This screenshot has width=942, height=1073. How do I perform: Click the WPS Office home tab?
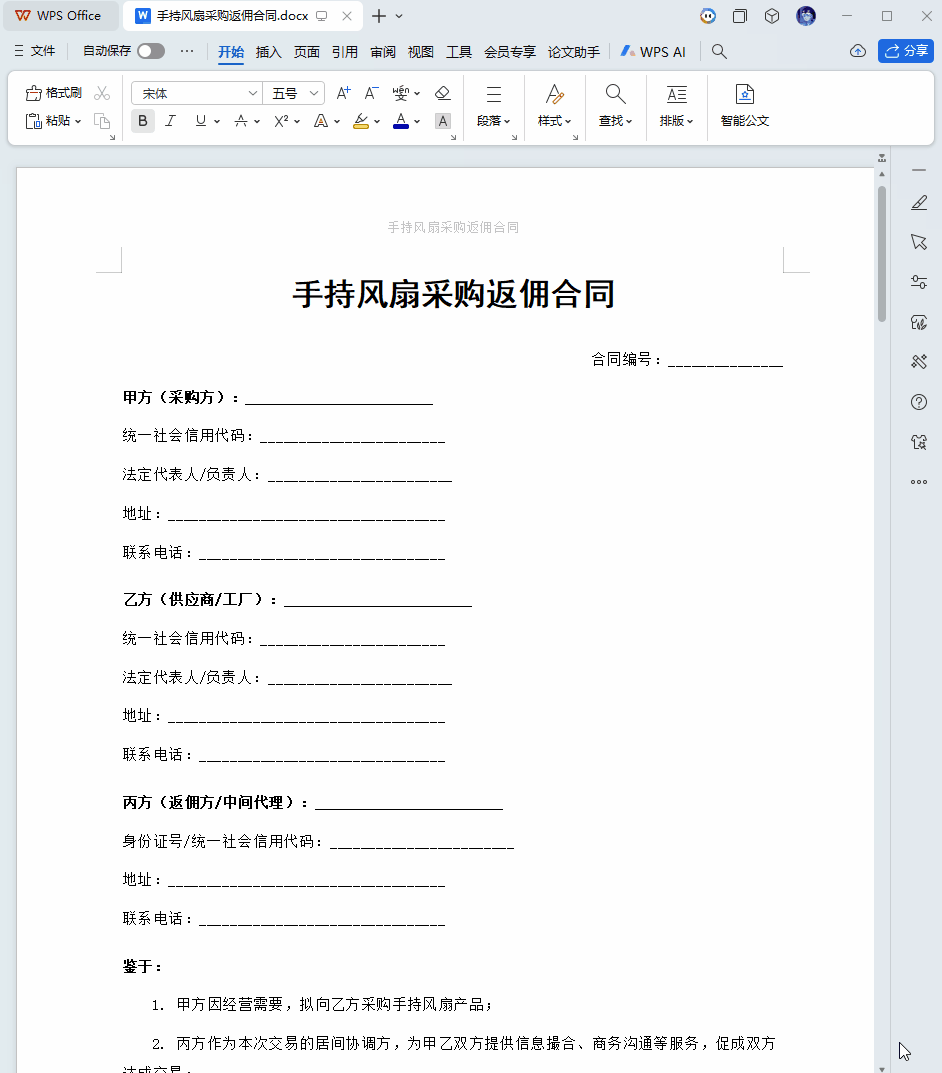click(59, 16)
